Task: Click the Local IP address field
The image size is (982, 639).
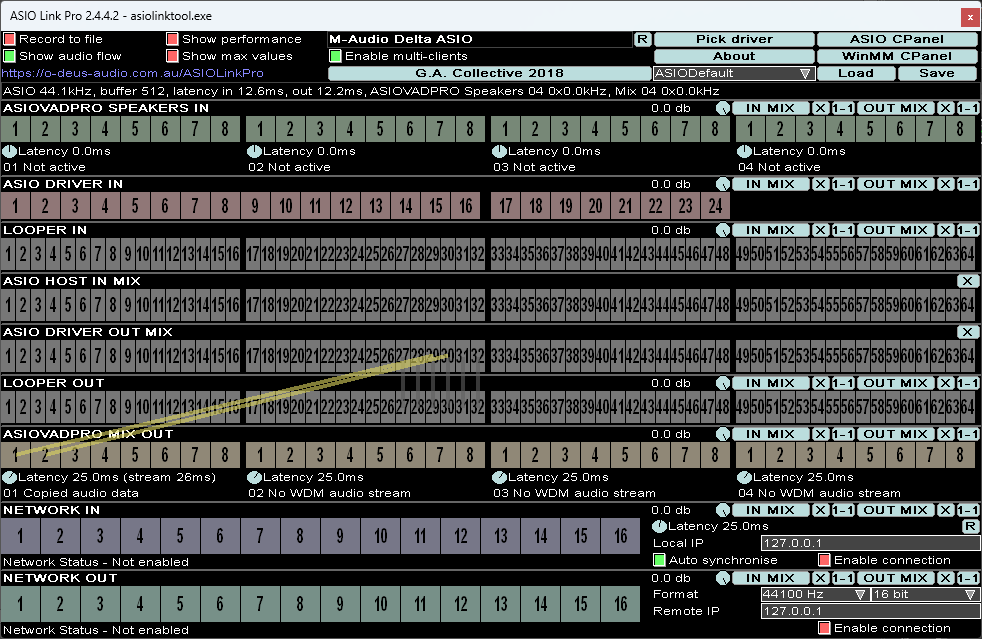Action: point(871,543)
